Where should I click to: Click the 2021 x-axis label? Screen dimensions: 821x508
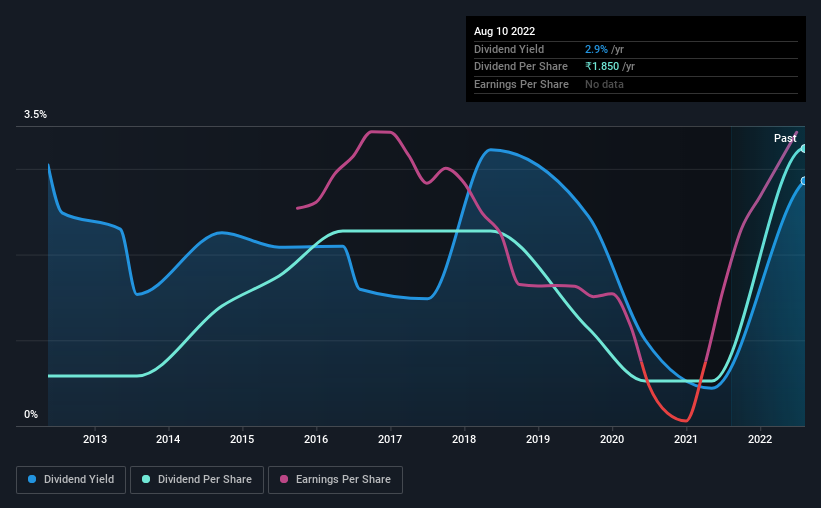coord(686,439)
